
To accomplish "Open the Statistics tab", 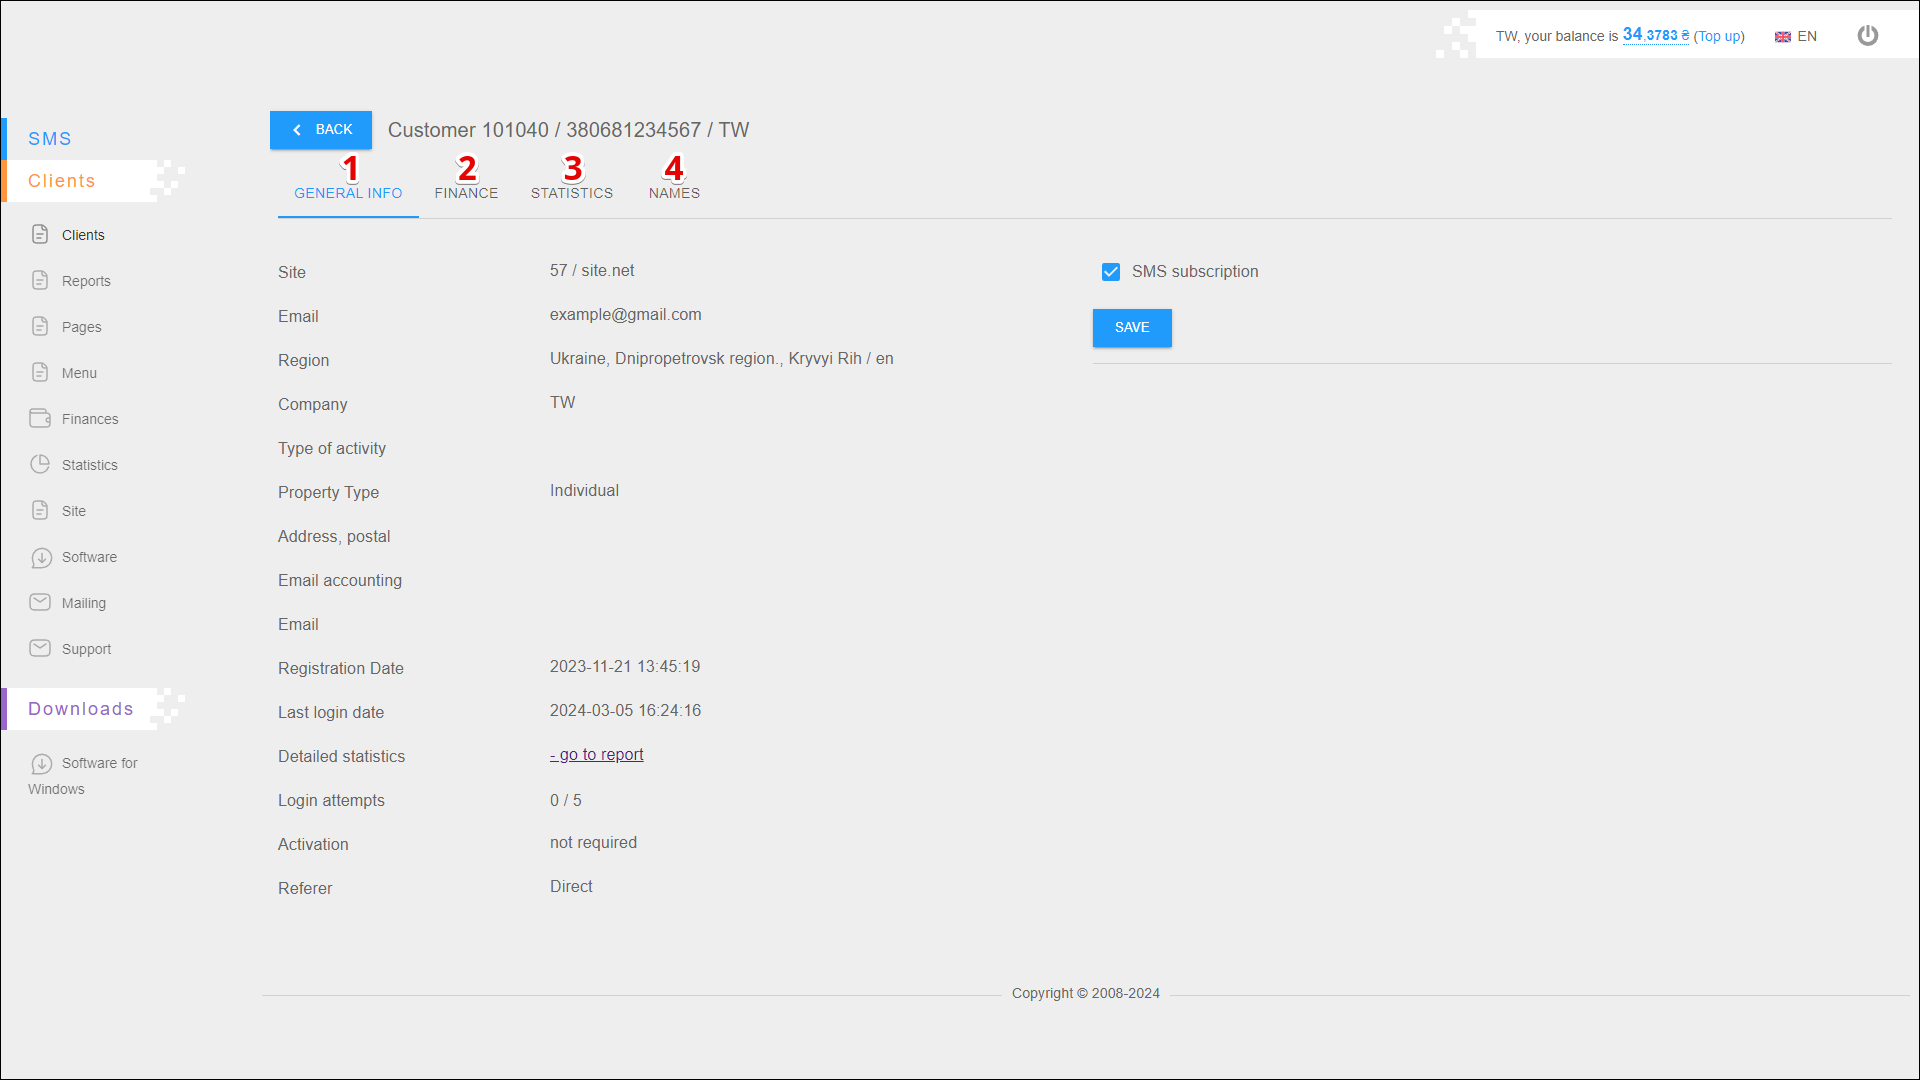I will (571, 193).
